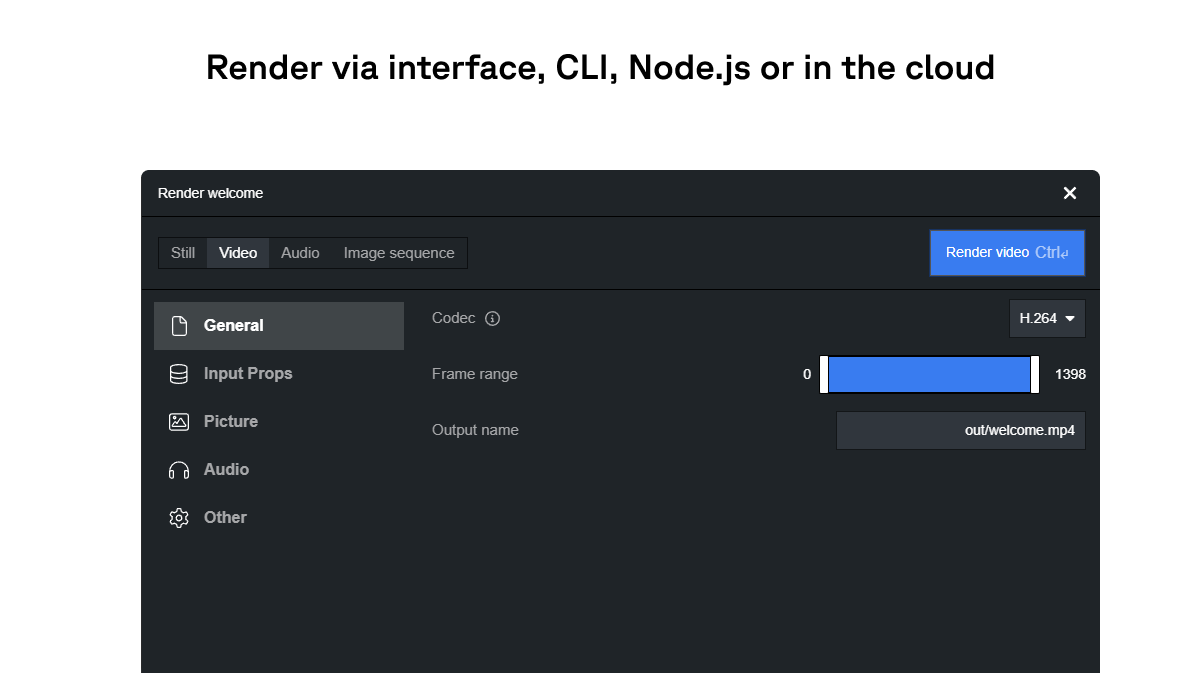Open the H.264 codec dropdown
The image size is (1200, 673).
[1047, 318]
